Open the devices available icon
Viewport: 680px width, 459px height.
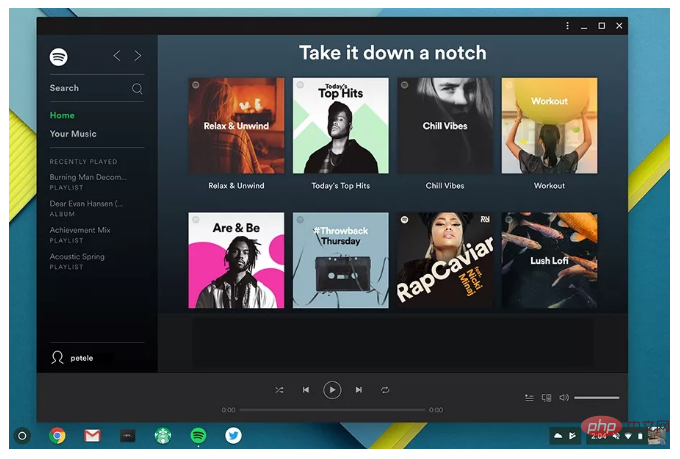[x=546, y=397]
